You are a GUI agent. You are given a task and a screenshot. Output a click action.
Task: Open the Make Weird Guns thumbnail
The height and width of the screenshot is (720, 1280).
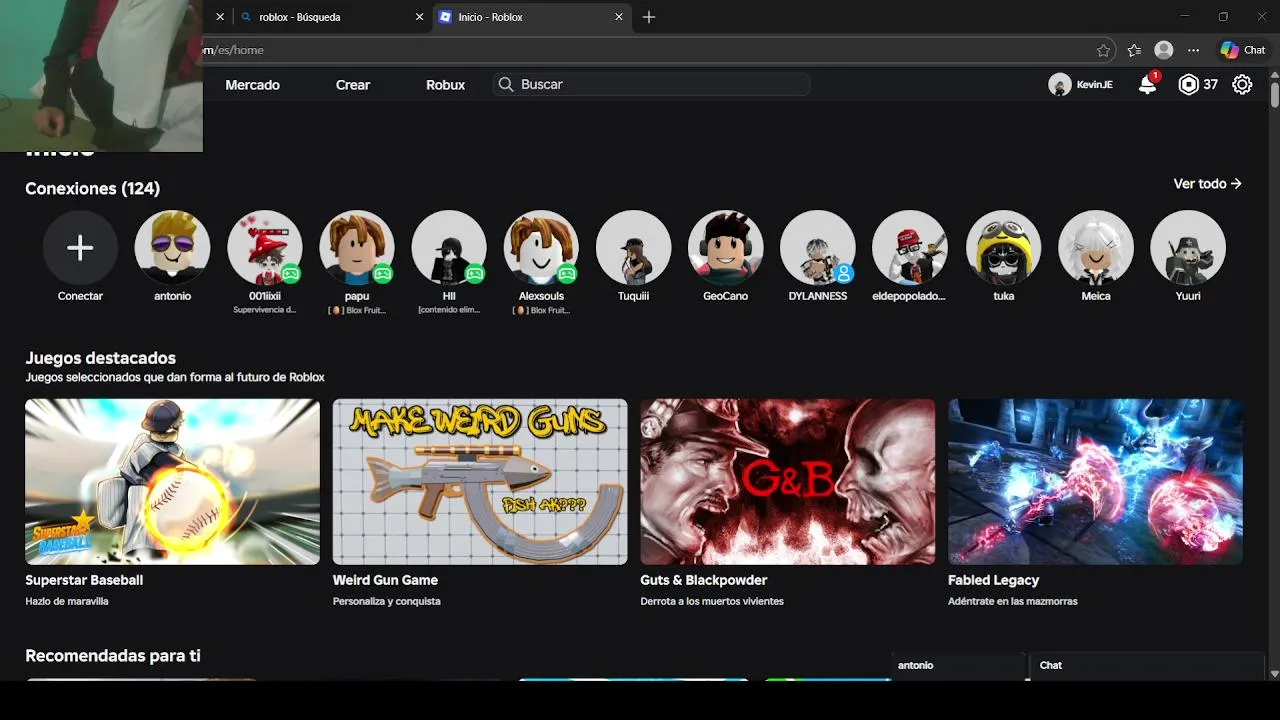click(x=480, y=482)
